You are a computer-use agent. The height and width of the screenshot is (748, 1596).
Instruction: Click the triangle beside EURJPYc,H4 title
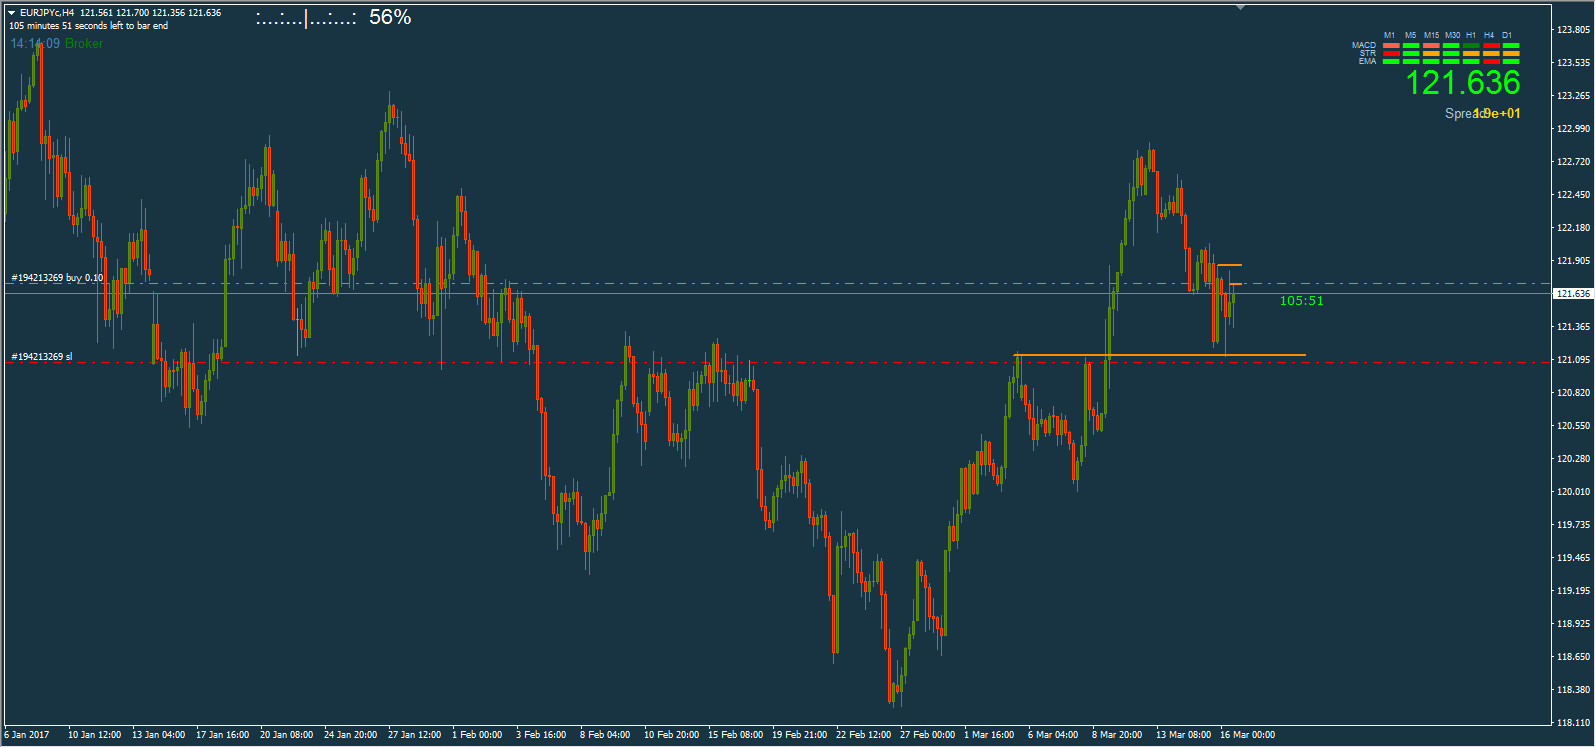[x=12, y=13]
